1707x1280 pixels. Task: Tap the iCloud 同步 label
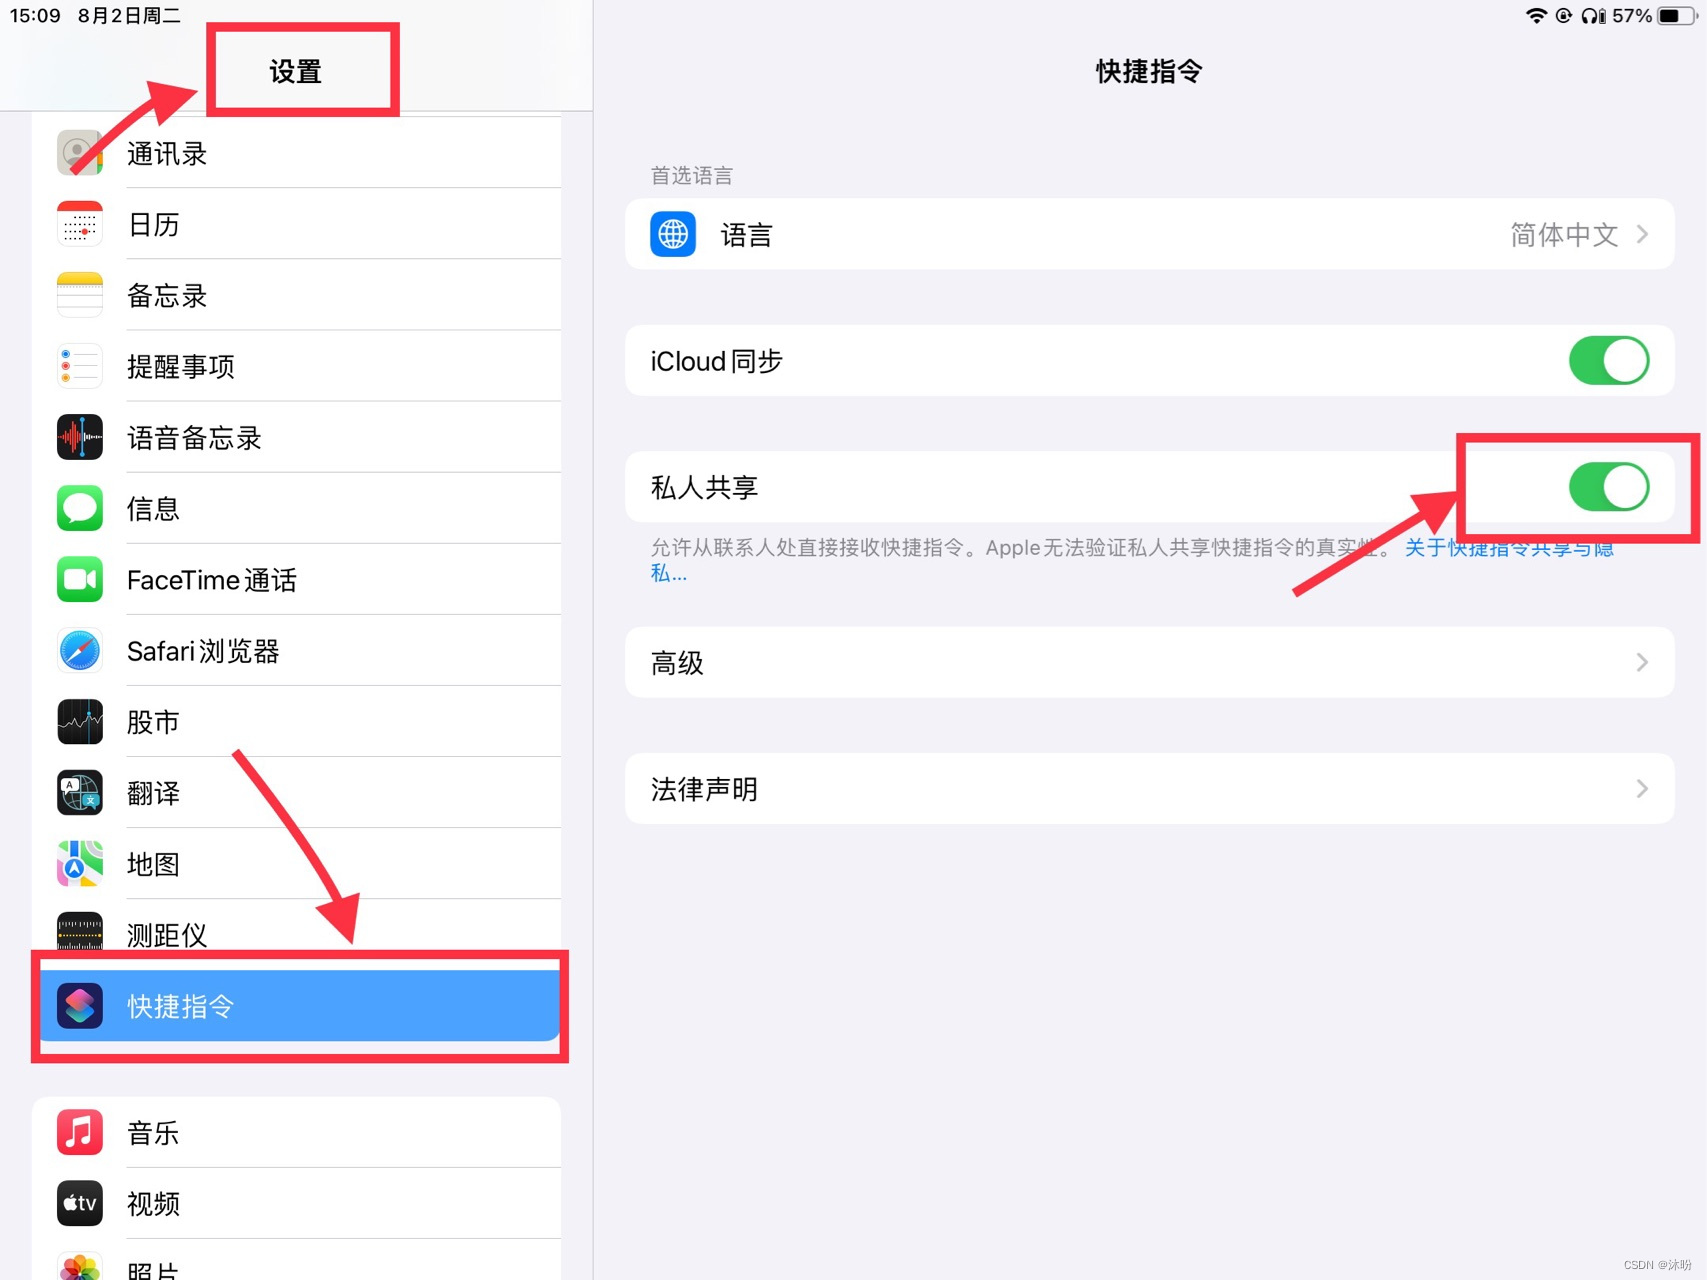(x=716, y=361)
